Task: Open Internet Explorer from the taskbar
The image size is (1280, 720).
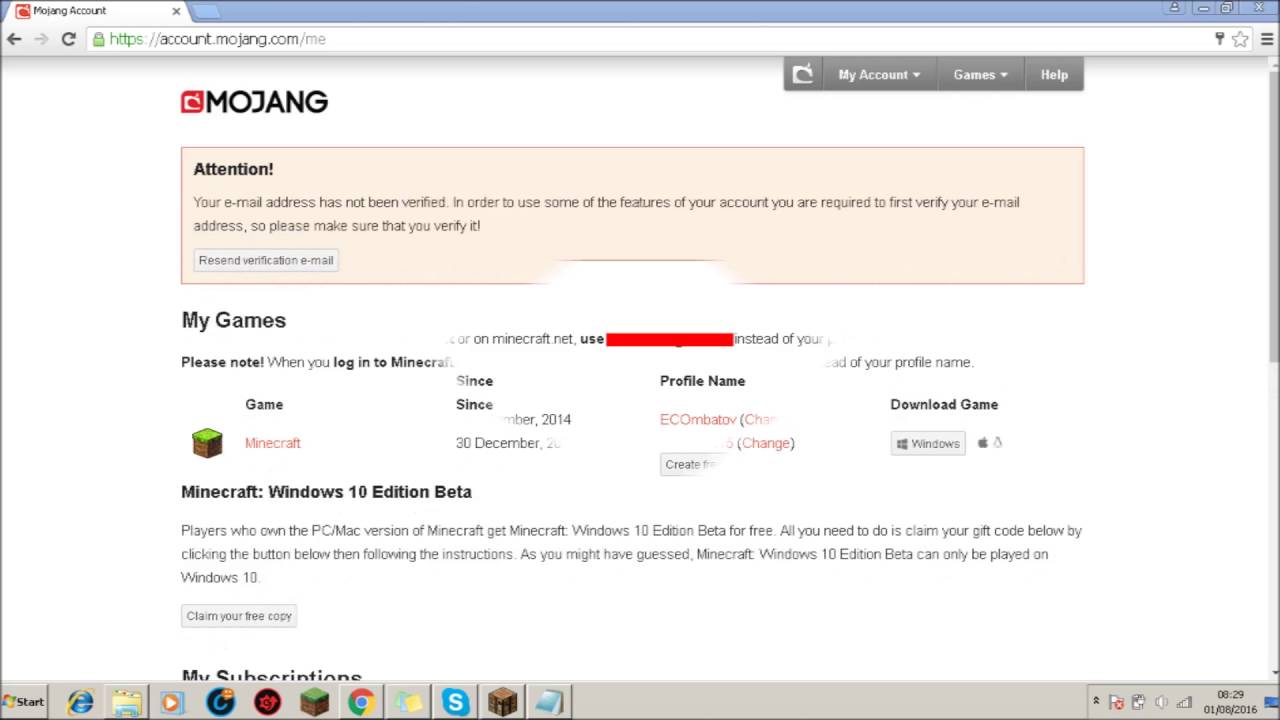Action: pos(80,702)
